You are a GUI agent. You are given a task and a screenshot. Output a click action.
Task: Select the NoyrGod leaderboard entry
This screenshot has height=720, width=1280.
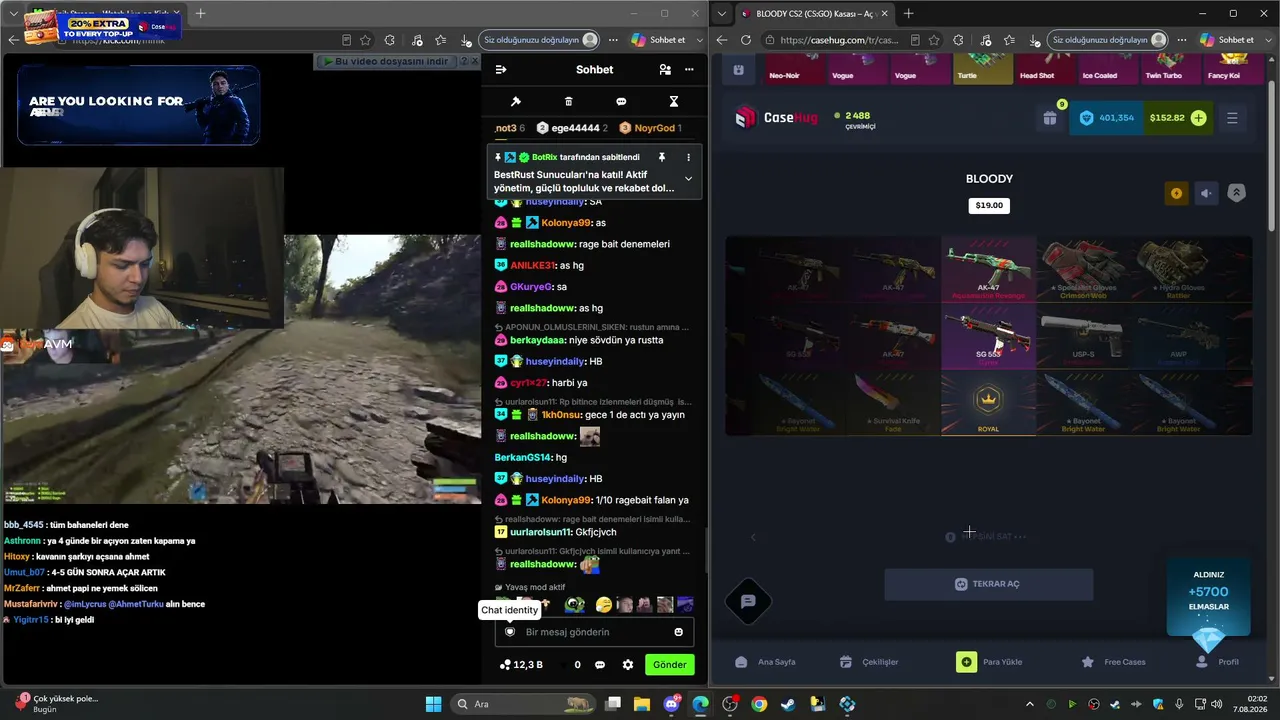tap(651, 128)
